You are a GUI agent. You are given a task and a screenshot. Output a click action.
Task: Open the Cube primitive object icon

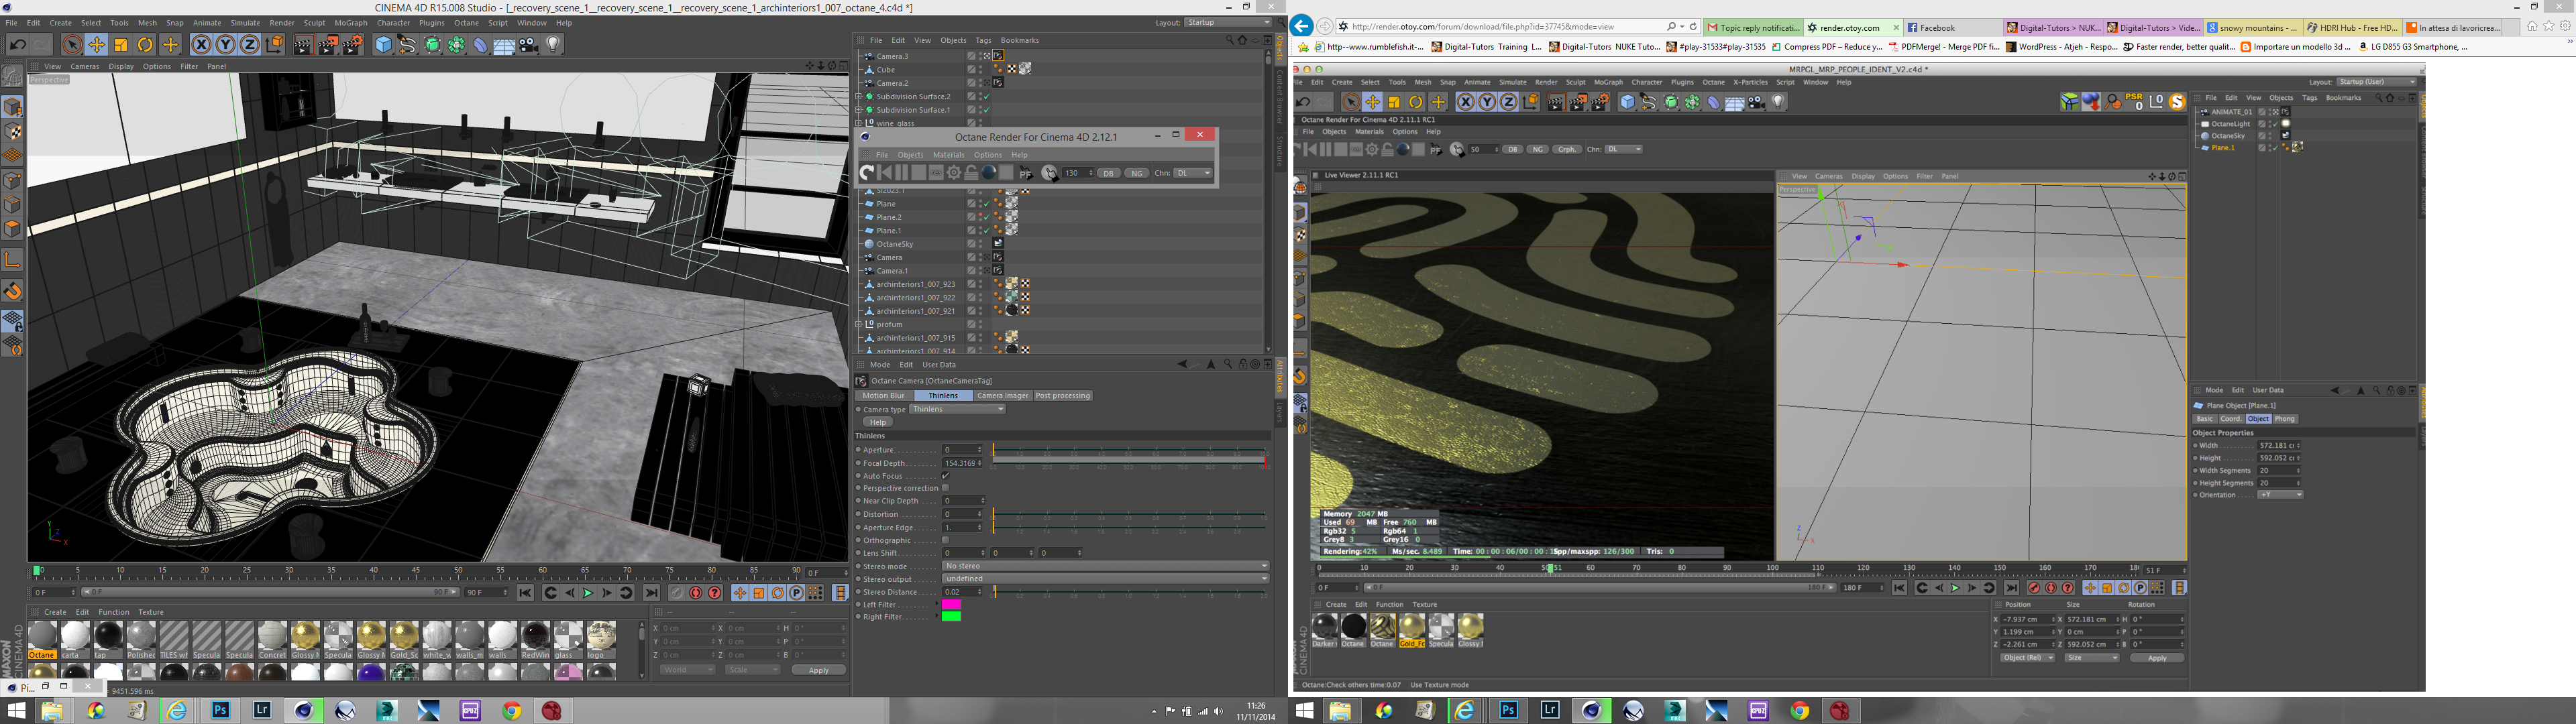[x=383, y=45]
